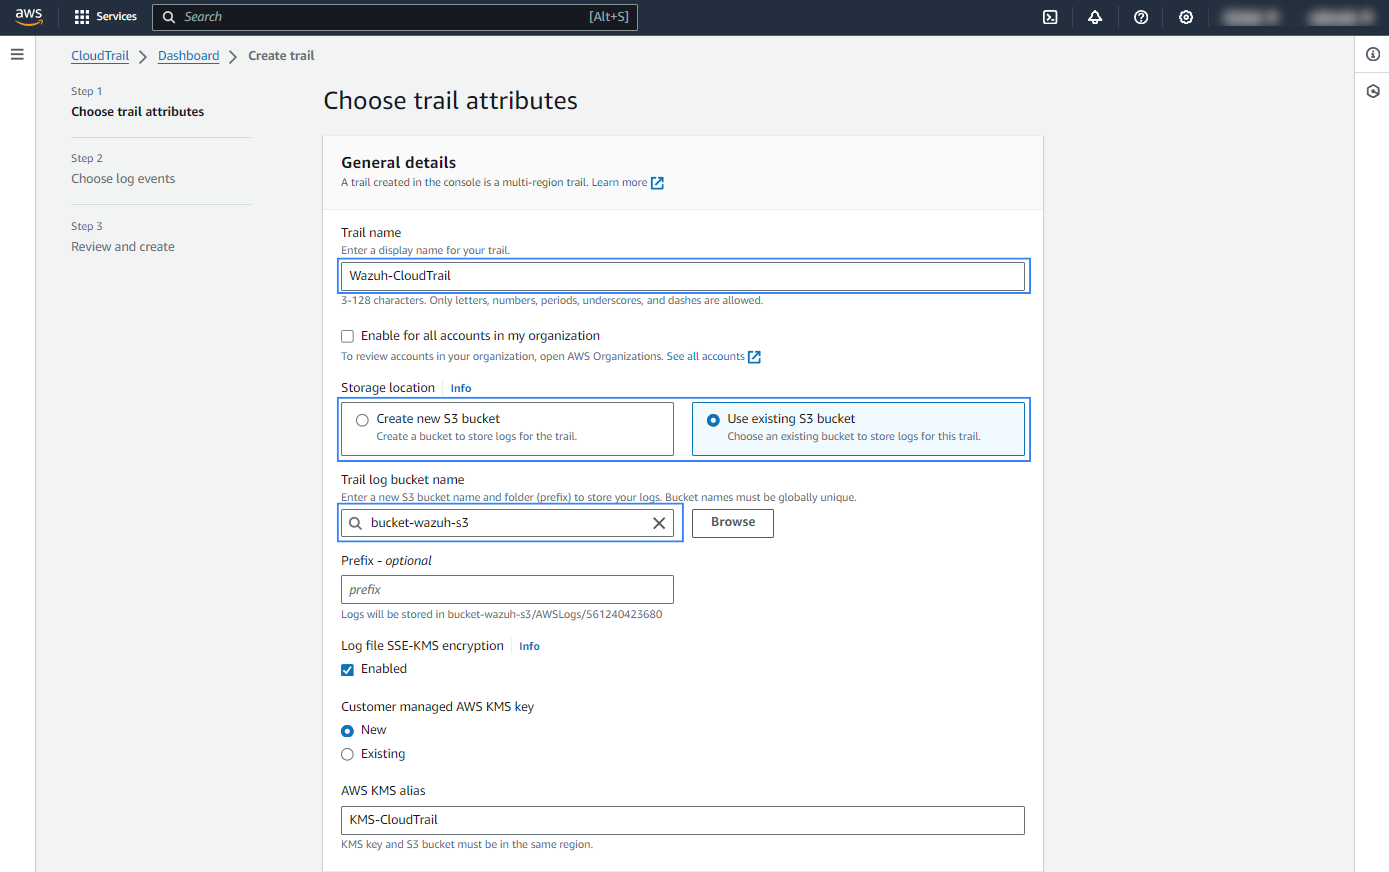Open the help question mark icon
This screenshot has width=1389, height=872.
click(x=1141, y=17)
